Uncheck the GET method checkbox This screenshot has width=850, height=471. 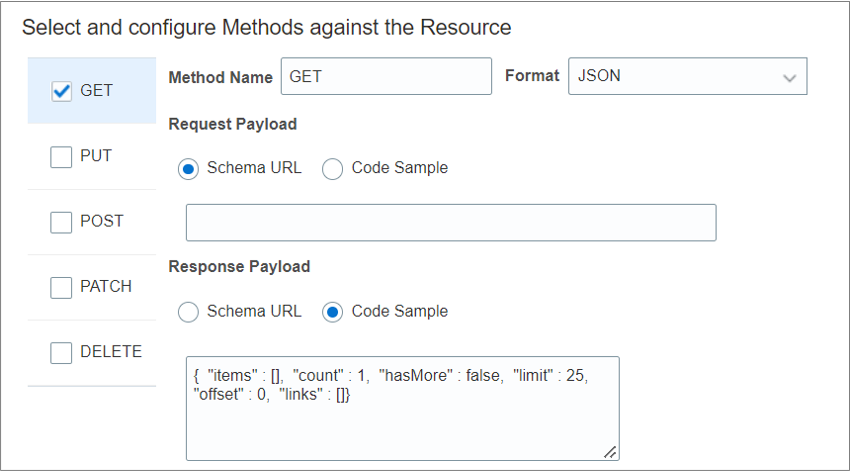click(x=61, y=91)
